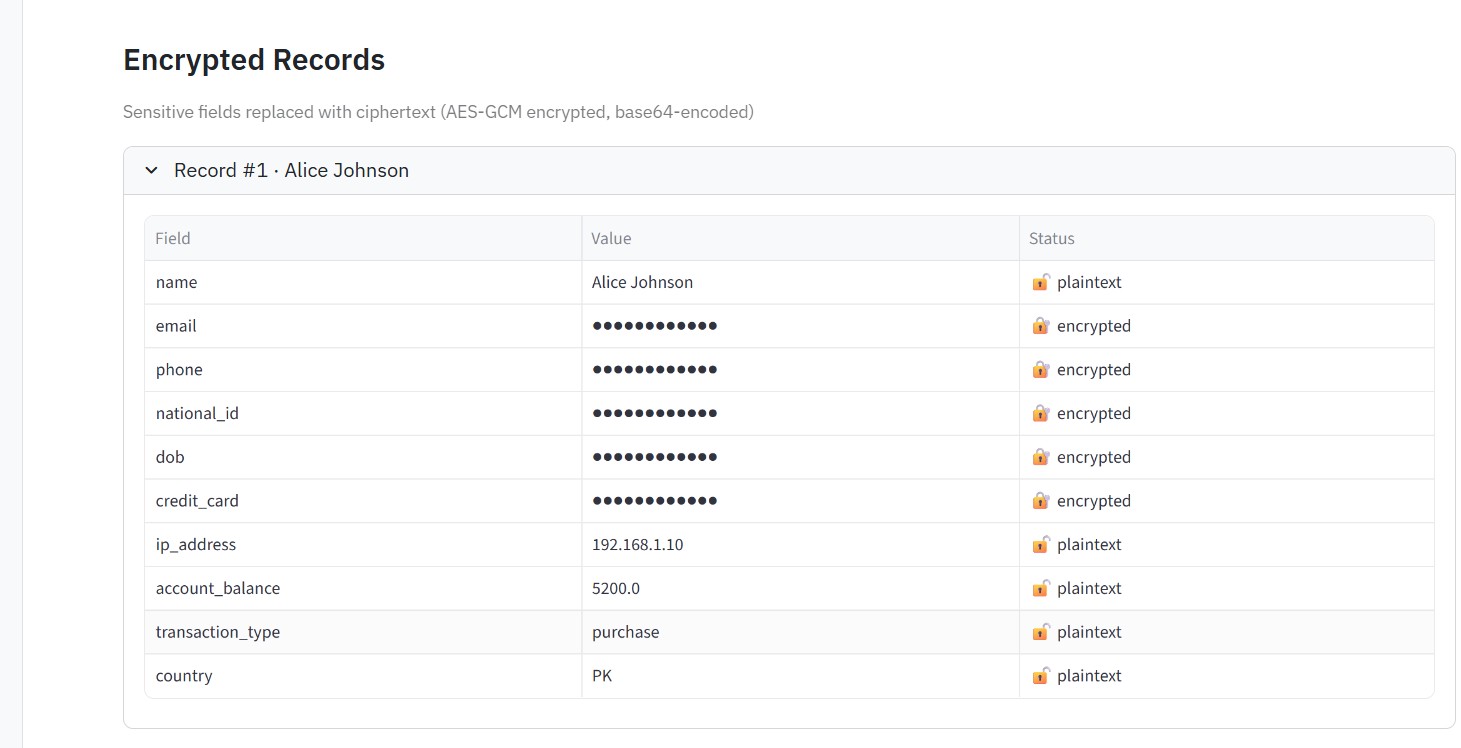Click the open lock in transaction_type row
The height and width of the screenshot is (748, 1461).
pos(1041,632)
